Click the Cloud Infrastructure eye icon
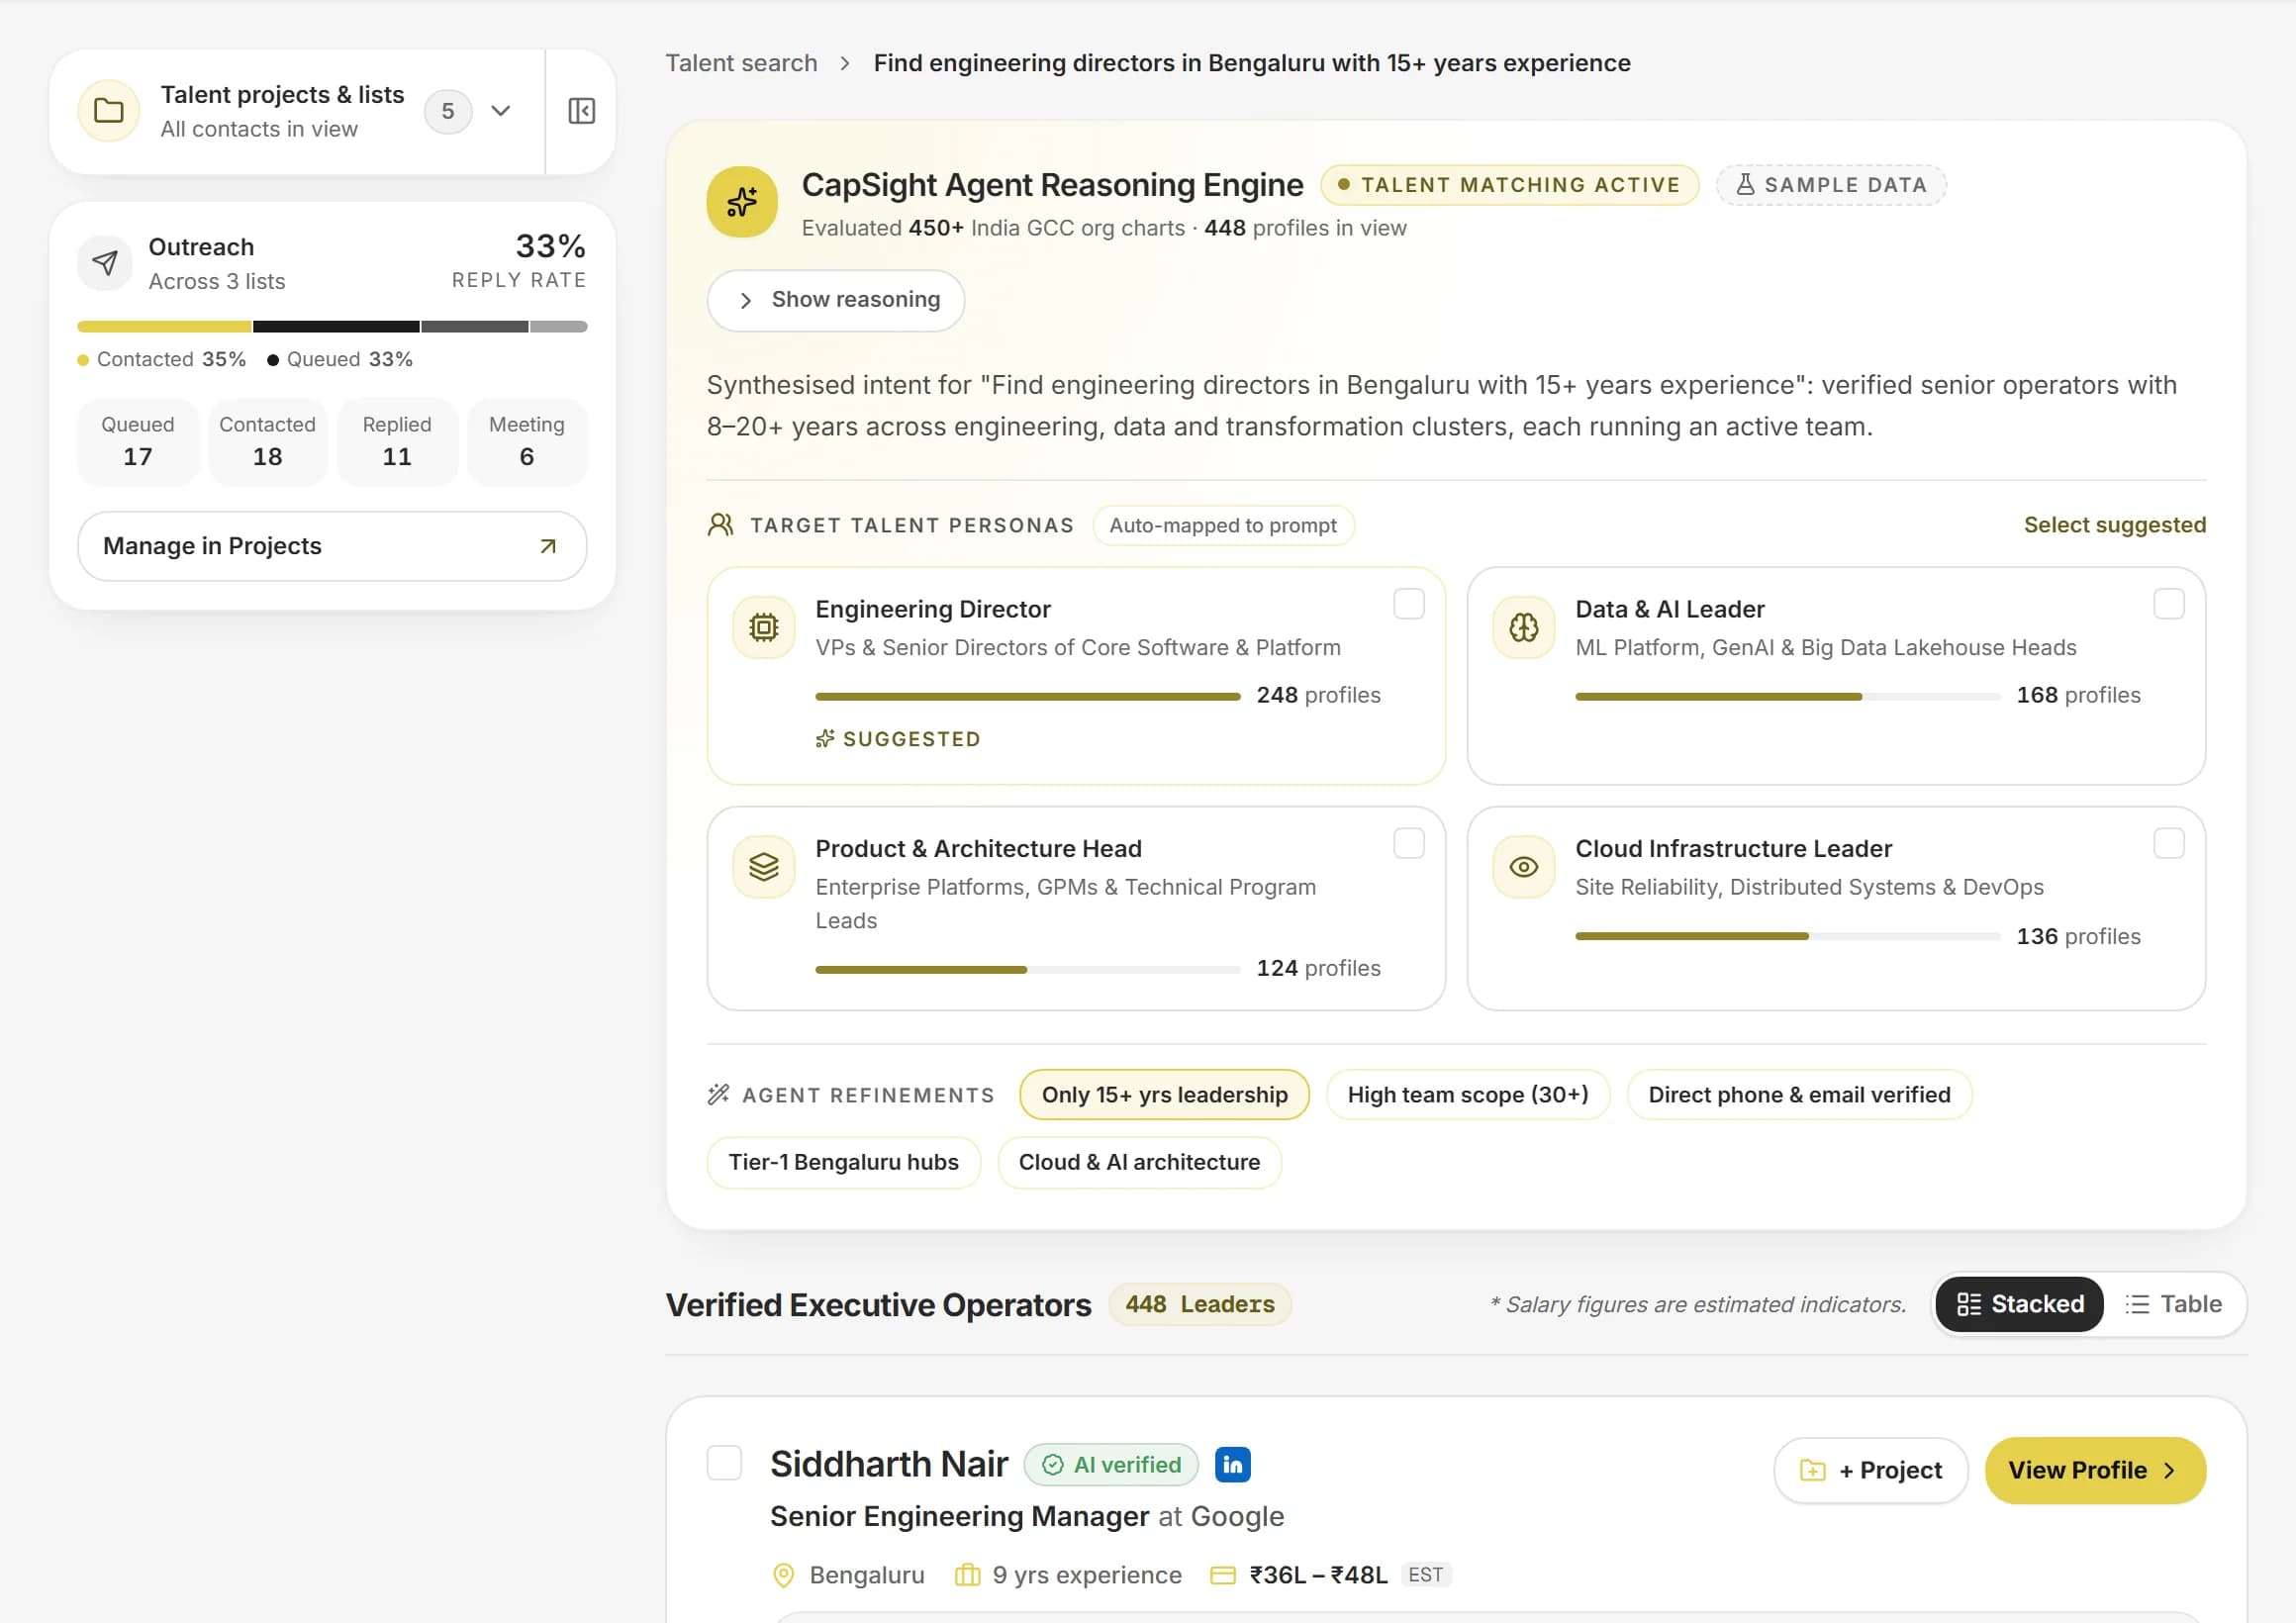Screen dimensions: 2296x1623 1523,866
